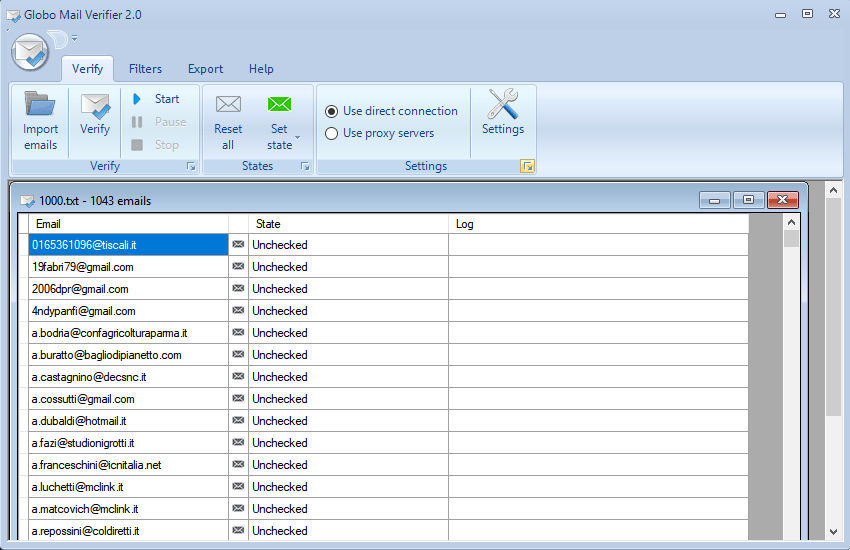Viewport: 850px width, 550px height.
Task: Click the outer window vertical scrollbar thumb
Action: [834, 307]
